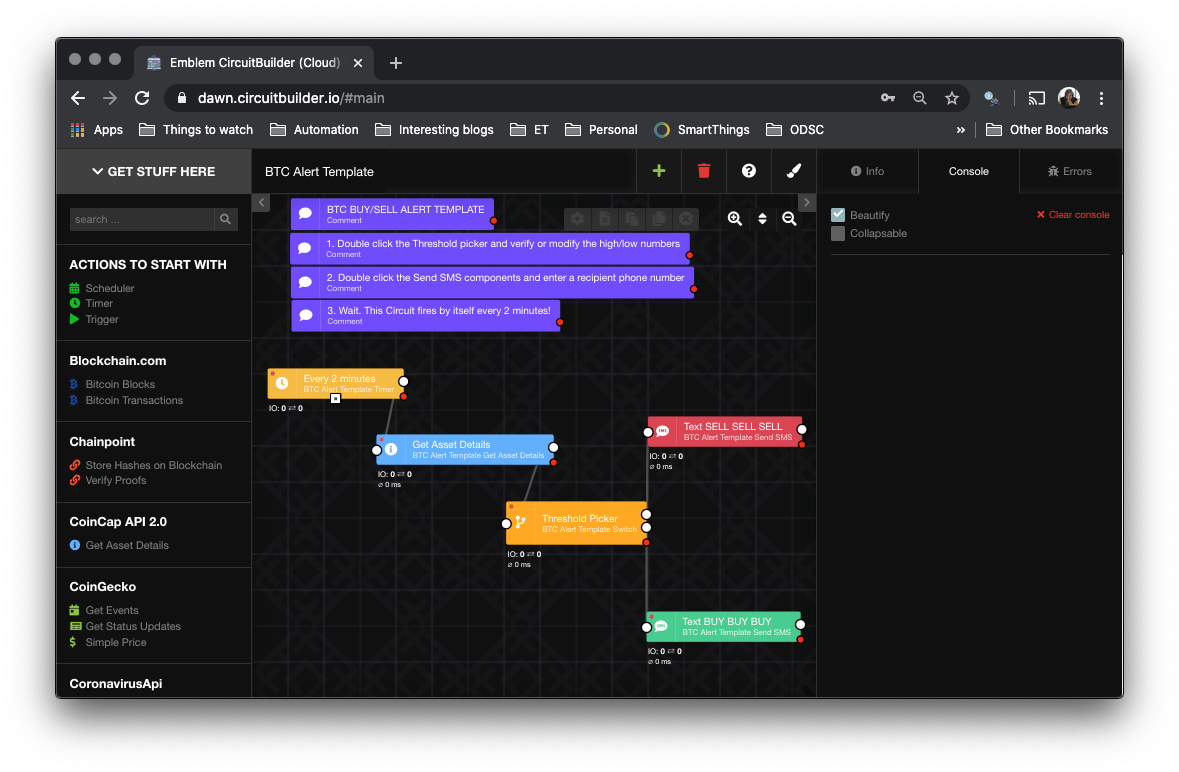Enable the Collapsable checkbox

tap(838, 234)
